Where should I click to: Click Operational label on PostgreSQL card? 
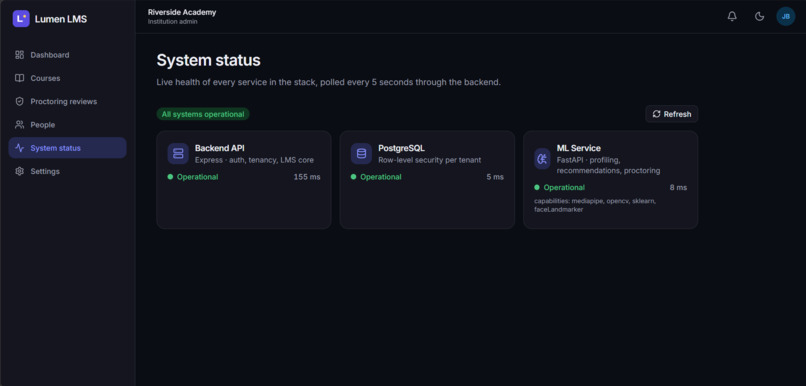[381, 177]
